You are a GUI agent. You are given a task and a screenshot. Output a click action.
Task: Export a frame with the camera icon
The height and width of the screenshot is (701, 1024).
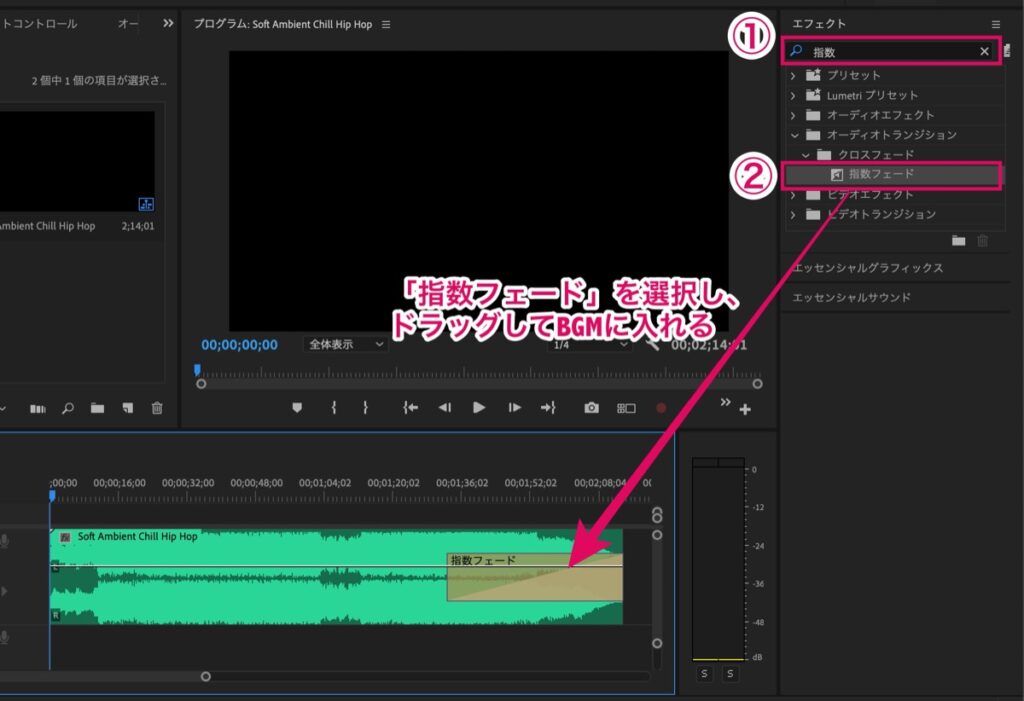pos(591,408)
